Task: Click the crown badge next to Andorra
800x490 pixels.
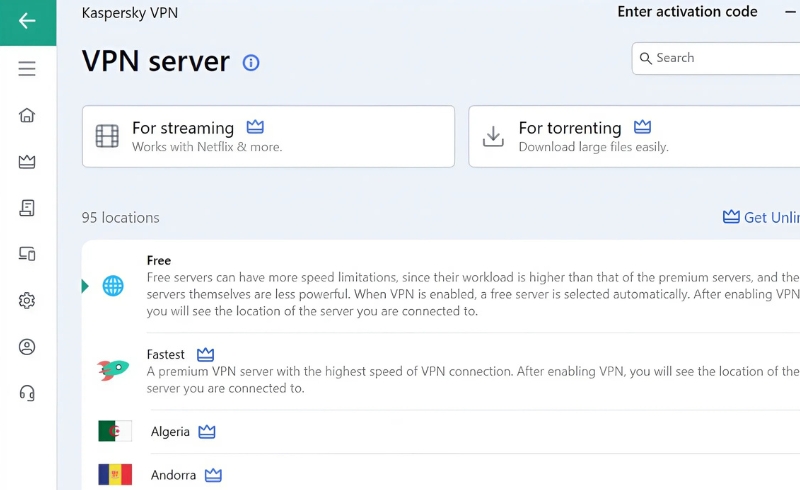Action: coord(213,475)
